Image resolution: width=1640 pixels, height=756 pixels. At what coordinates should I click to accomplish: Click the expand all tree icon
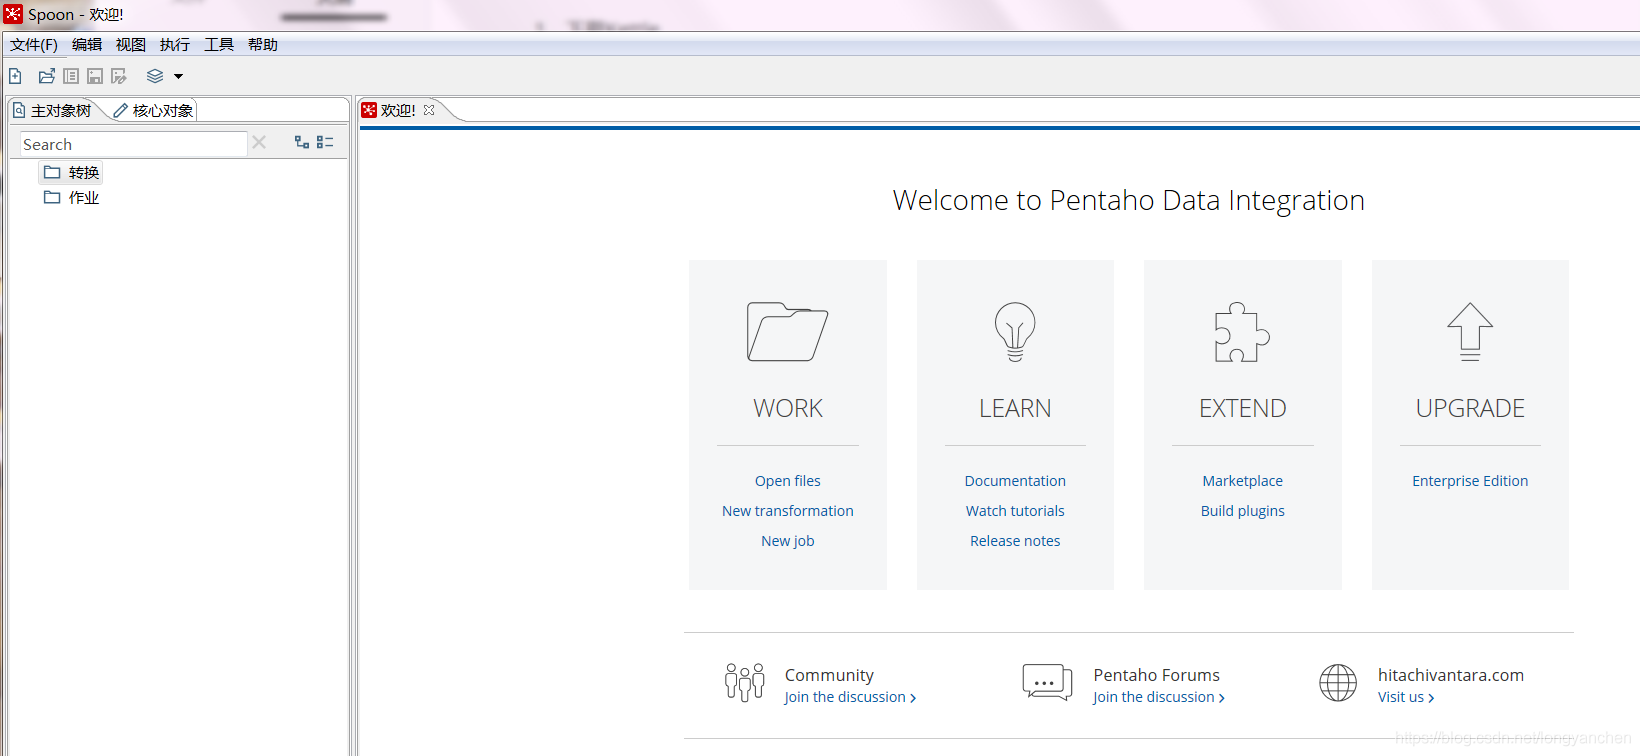click(x=302, y=142)
